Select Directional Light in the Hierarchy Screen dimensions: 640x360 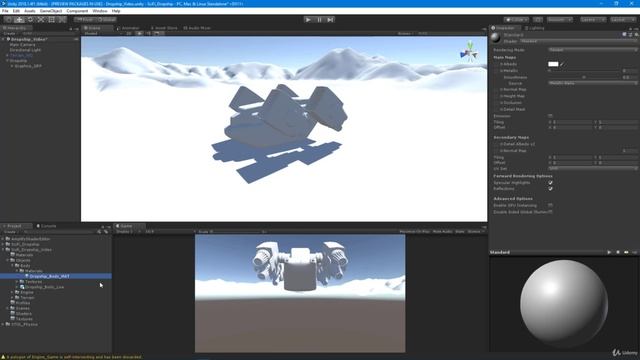pos(25,50)
